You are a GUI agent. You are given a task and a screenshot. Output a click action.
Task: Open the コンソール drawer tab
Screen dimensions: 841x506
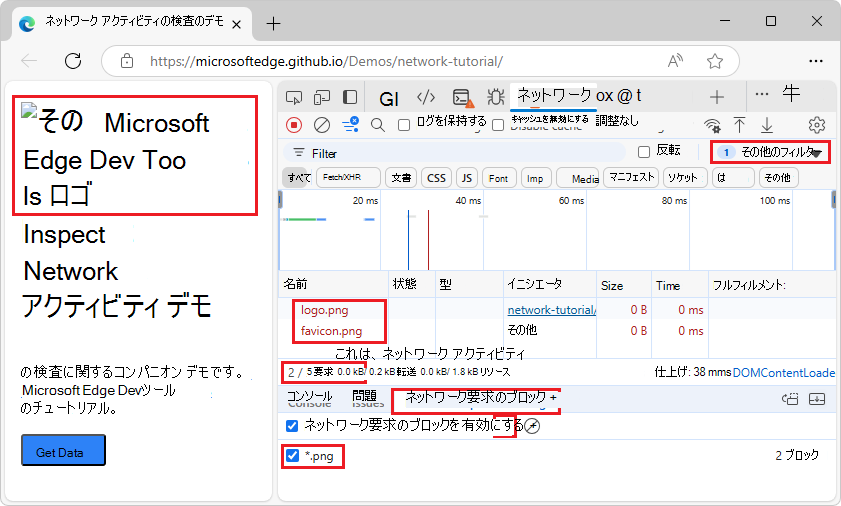(309, 398)
